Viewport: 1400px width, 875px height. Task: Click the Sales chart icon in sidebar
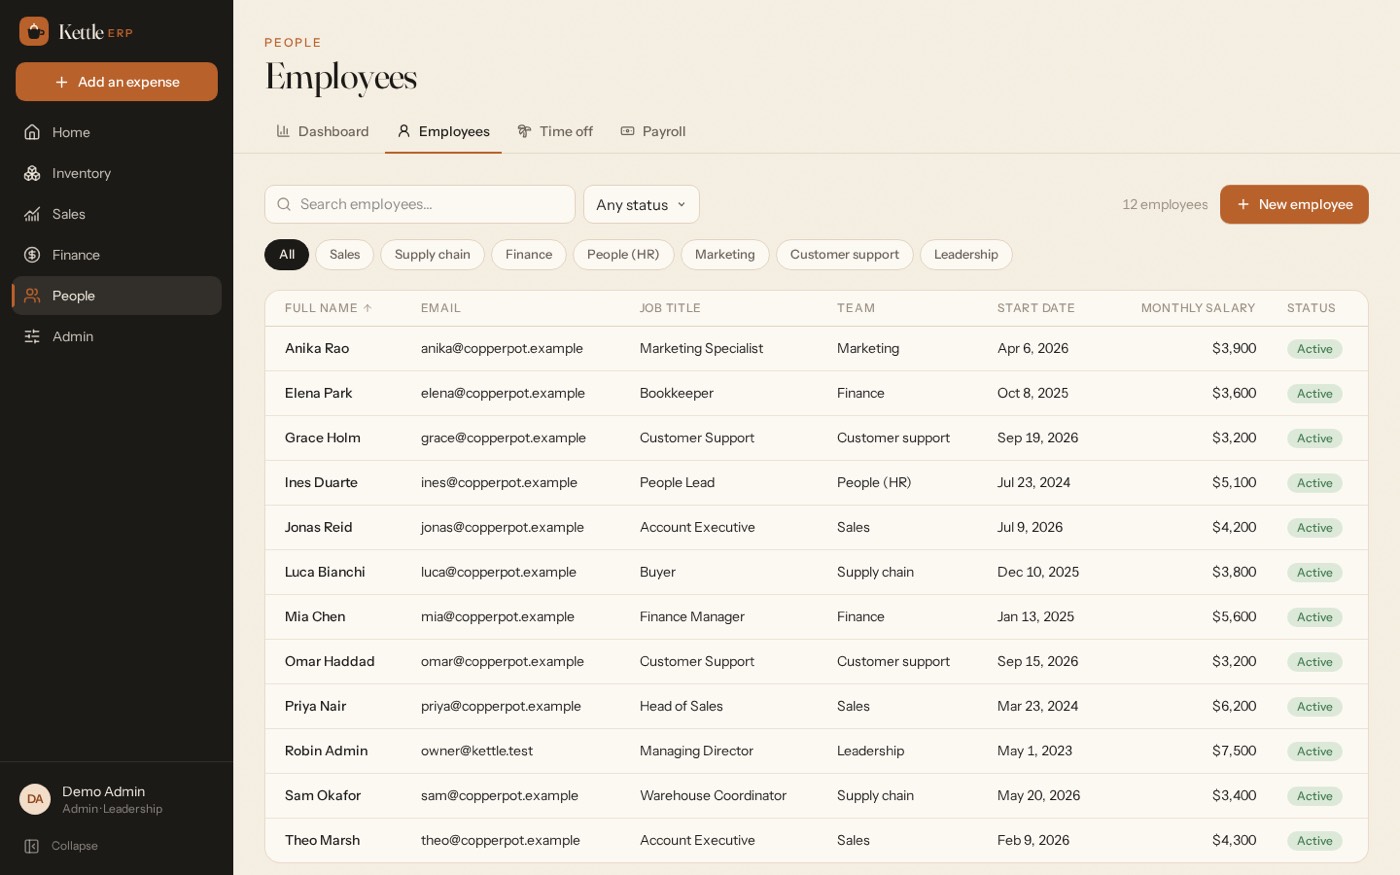click(x=32, y=214)
